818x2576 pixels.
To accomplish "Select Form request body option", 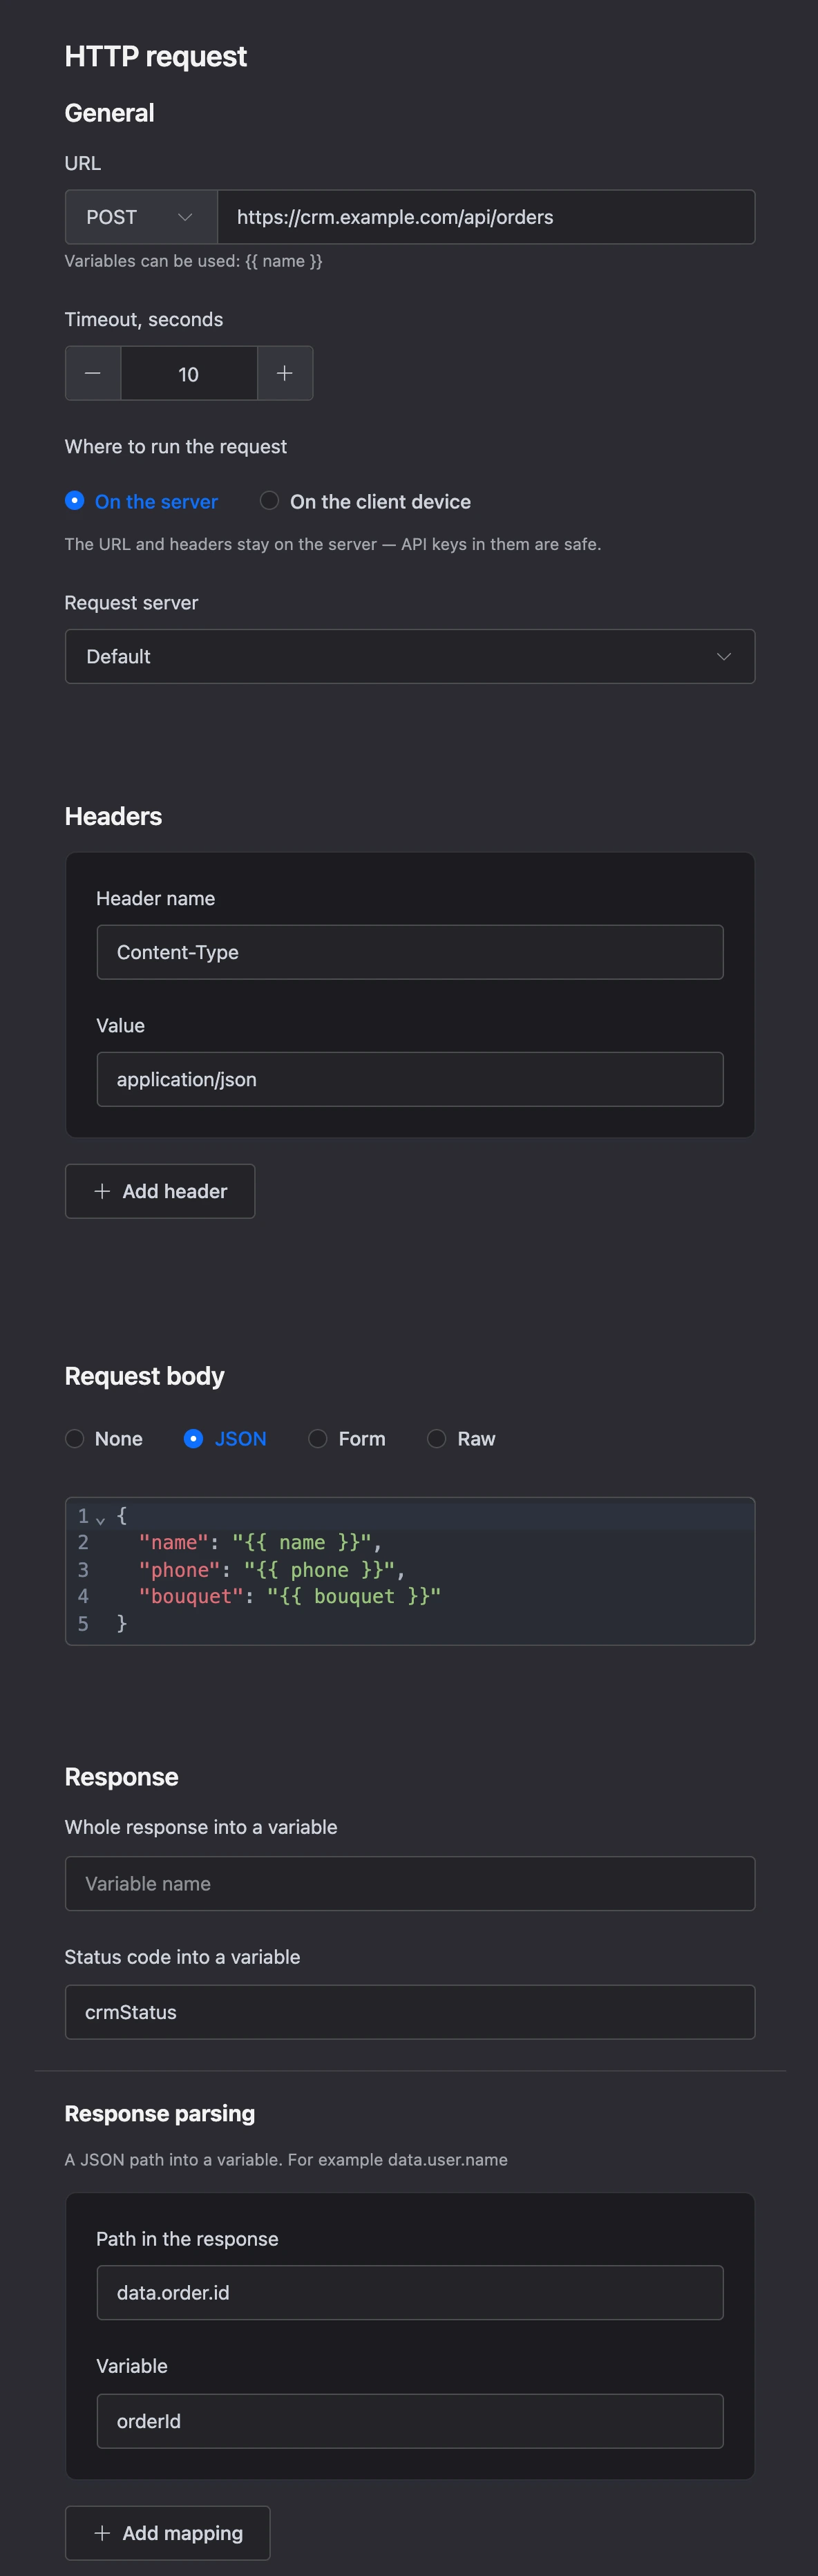I will 347,1438.
